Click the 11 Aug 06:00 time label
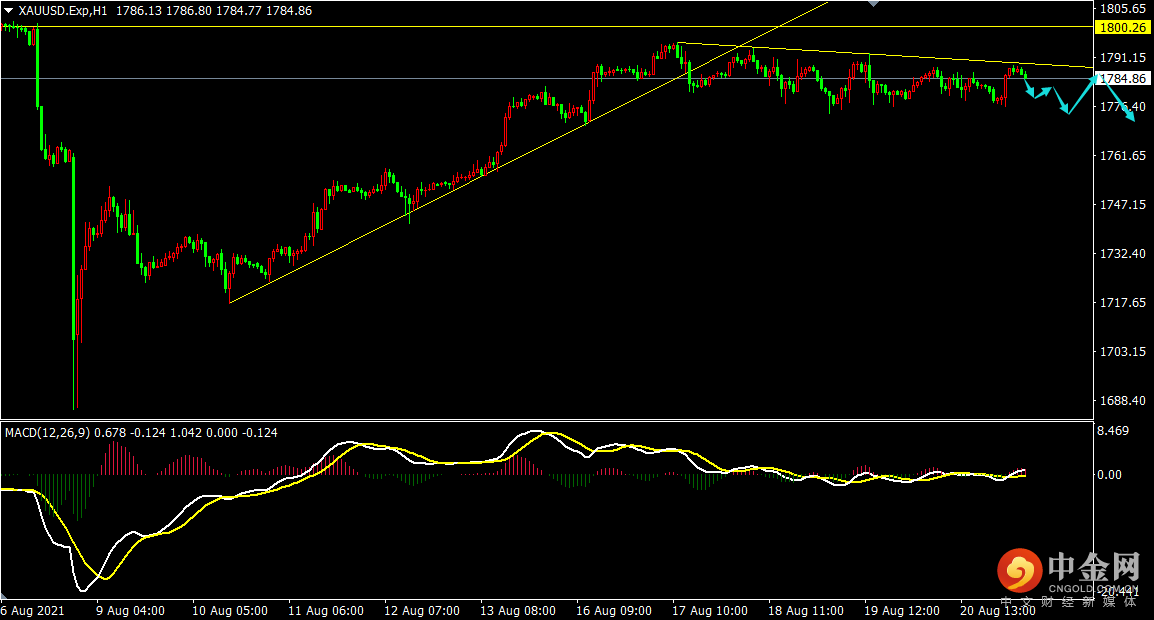Screen dimensions: 1154x620 (x=326, y=611)
